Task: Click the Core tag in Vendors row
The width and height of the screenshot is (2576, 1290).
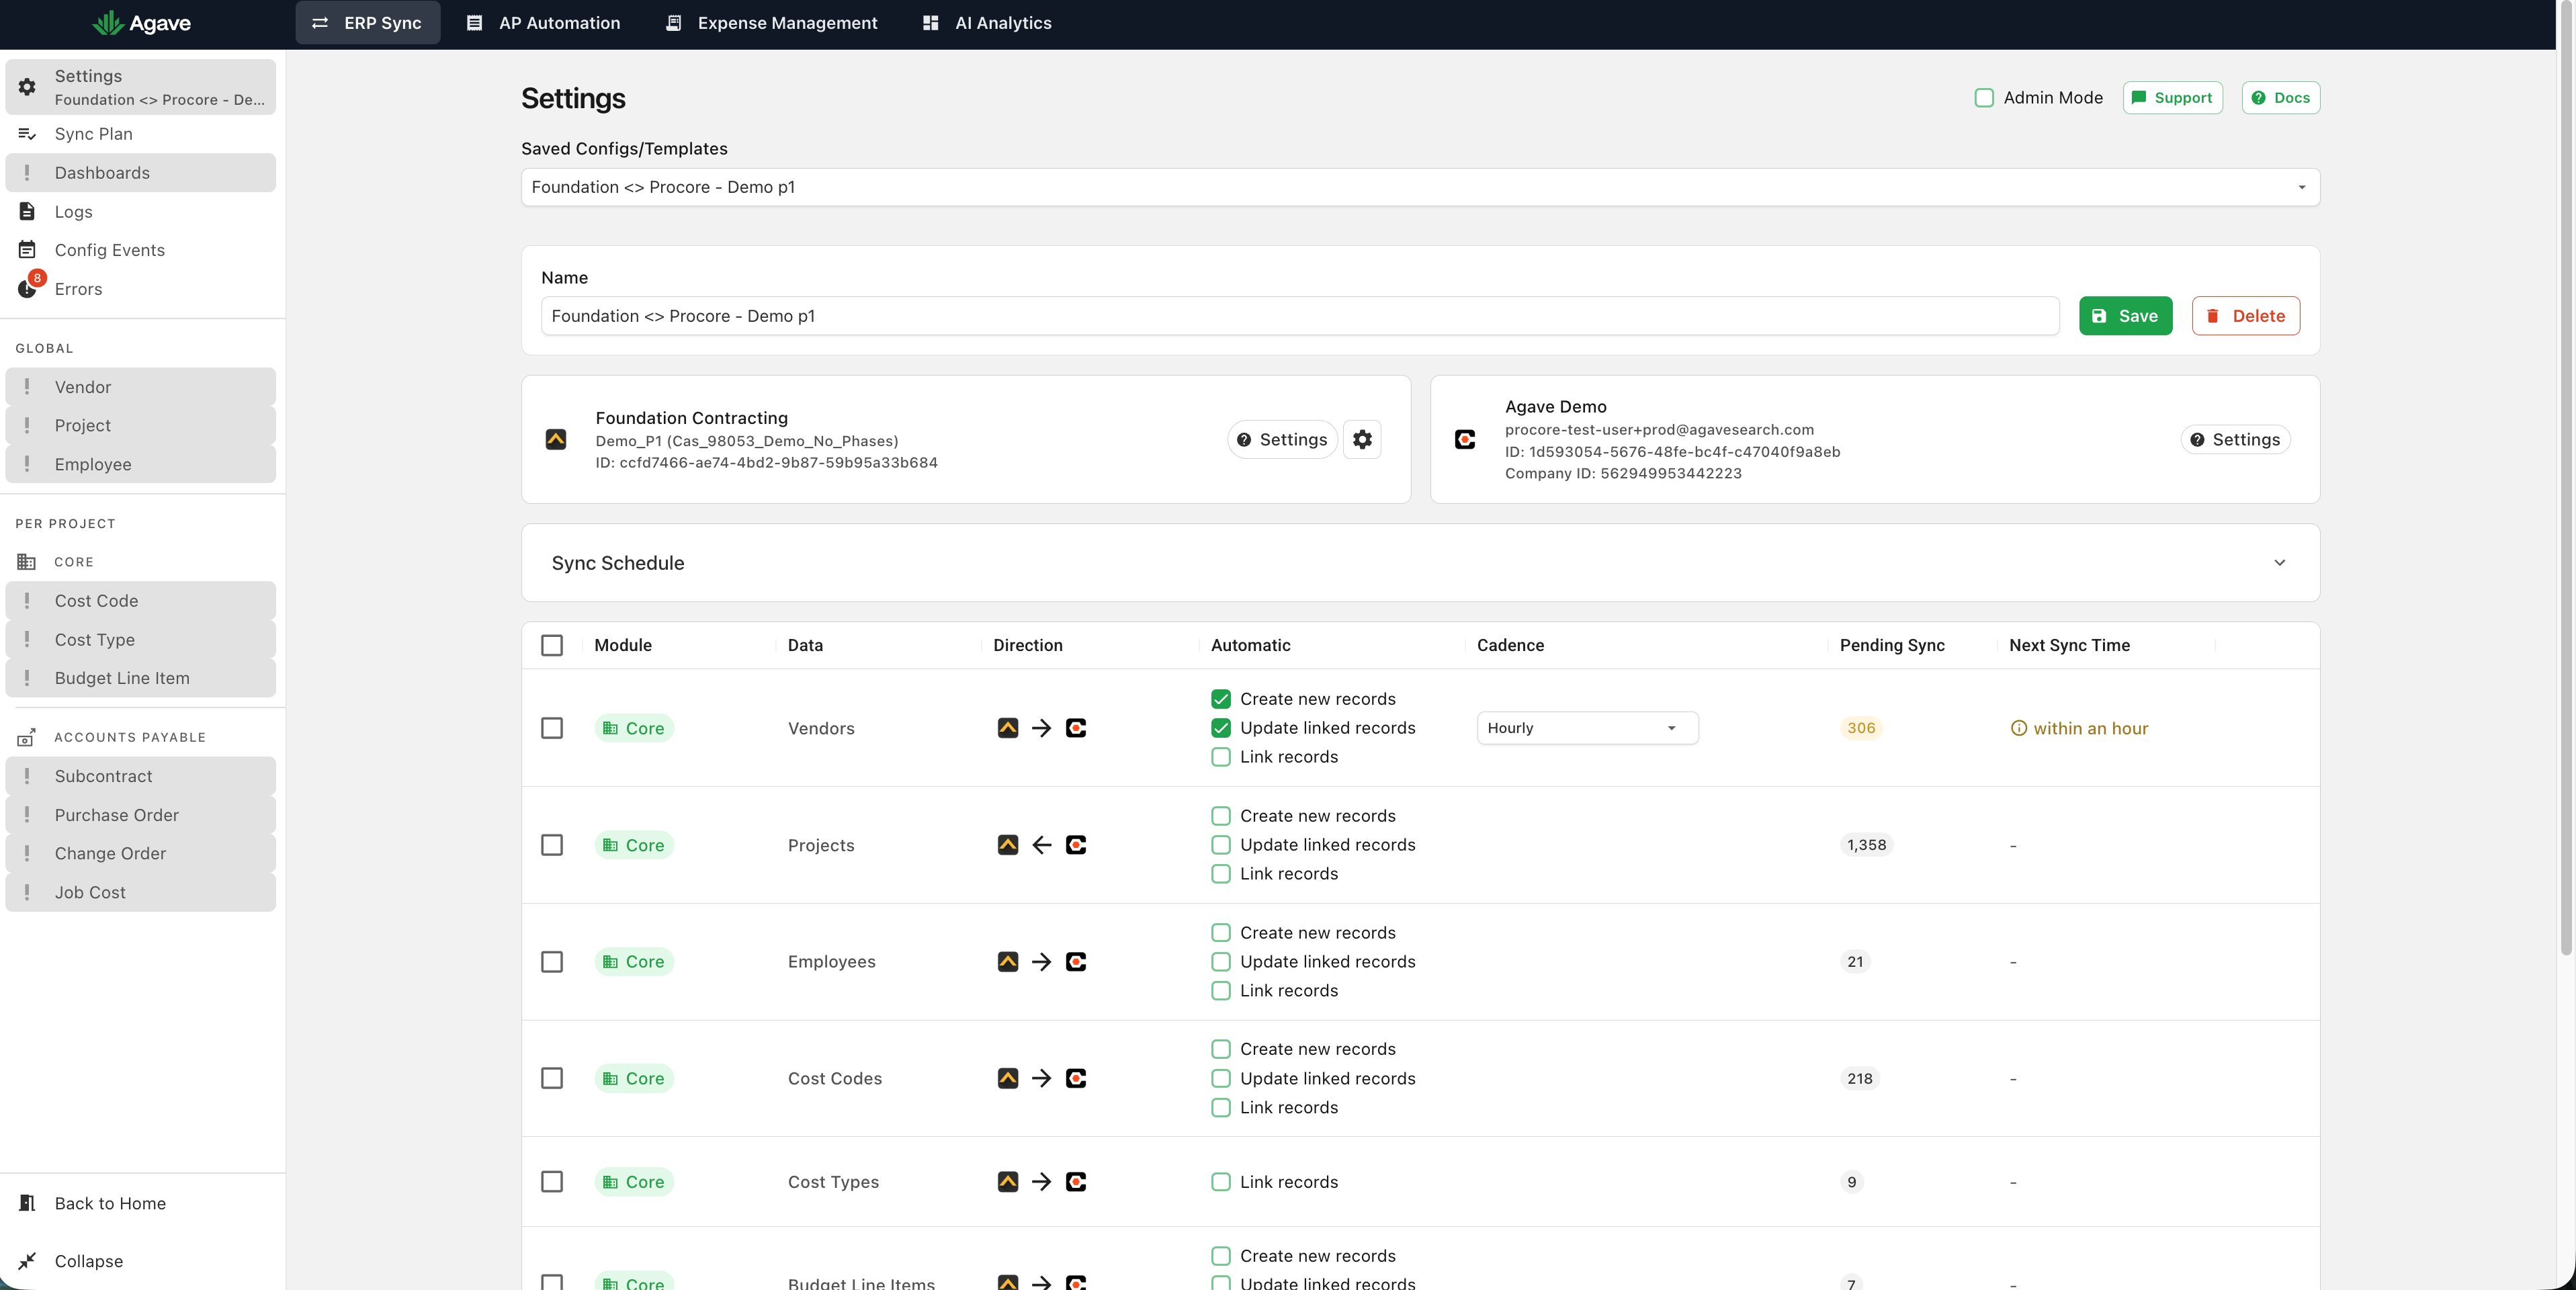Action: (634, 728)
